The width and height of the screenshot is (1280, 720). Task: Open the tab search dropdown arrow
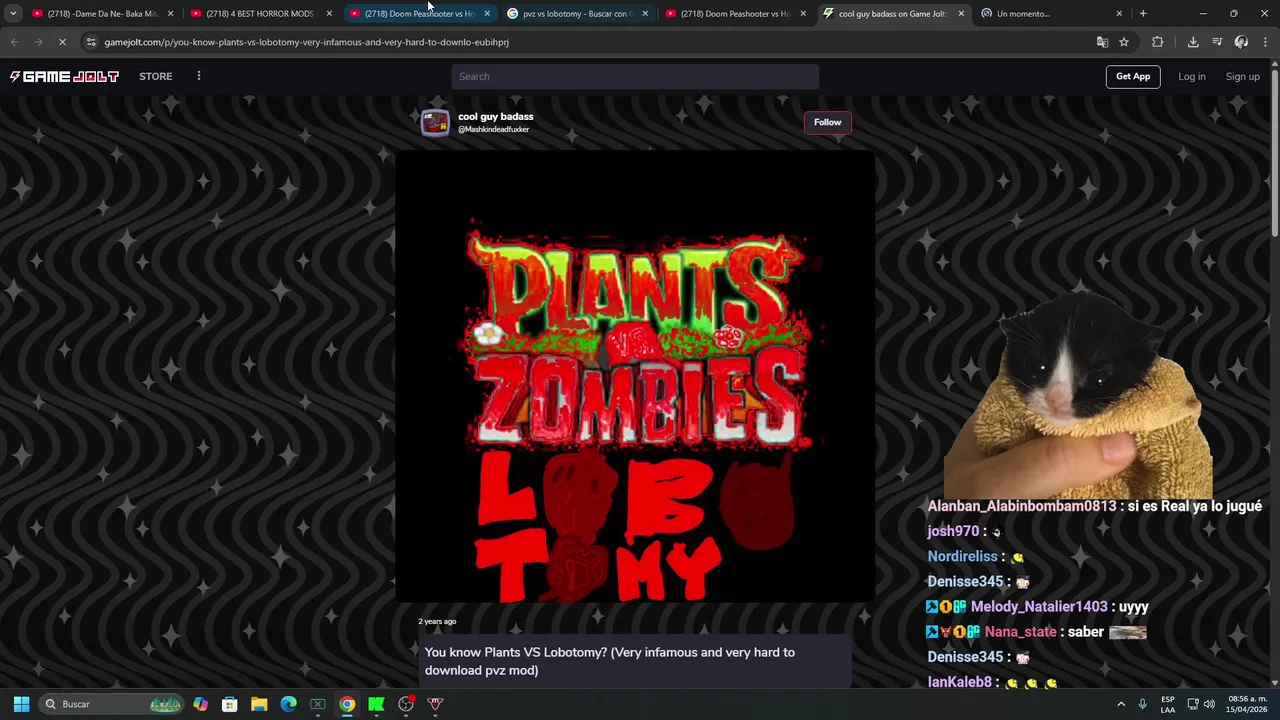click(x=13, y=13)
